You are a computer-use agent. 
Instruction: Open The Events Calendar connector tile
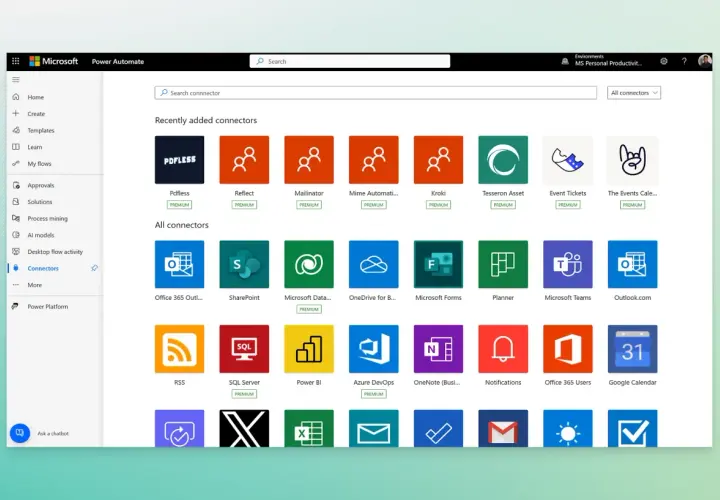[x=633, y=160]
